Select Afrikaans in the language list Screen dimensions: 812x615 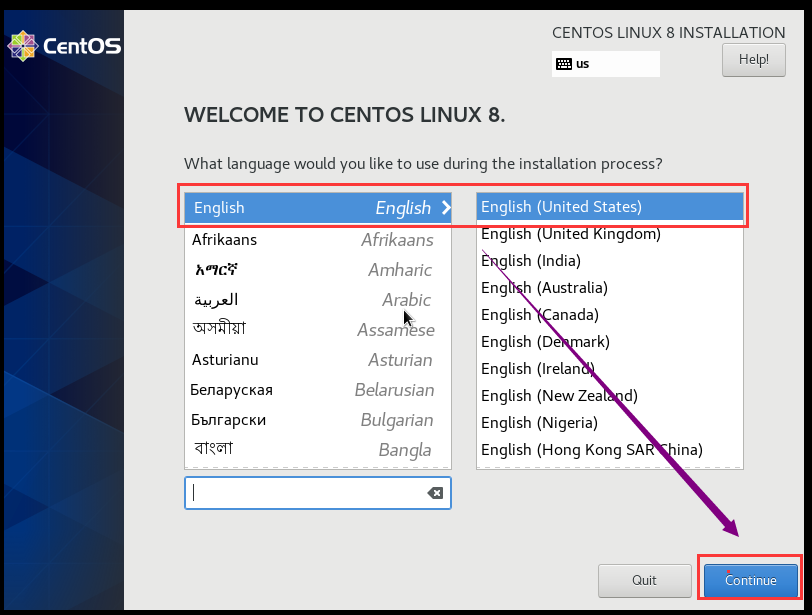tap(317, 240)
